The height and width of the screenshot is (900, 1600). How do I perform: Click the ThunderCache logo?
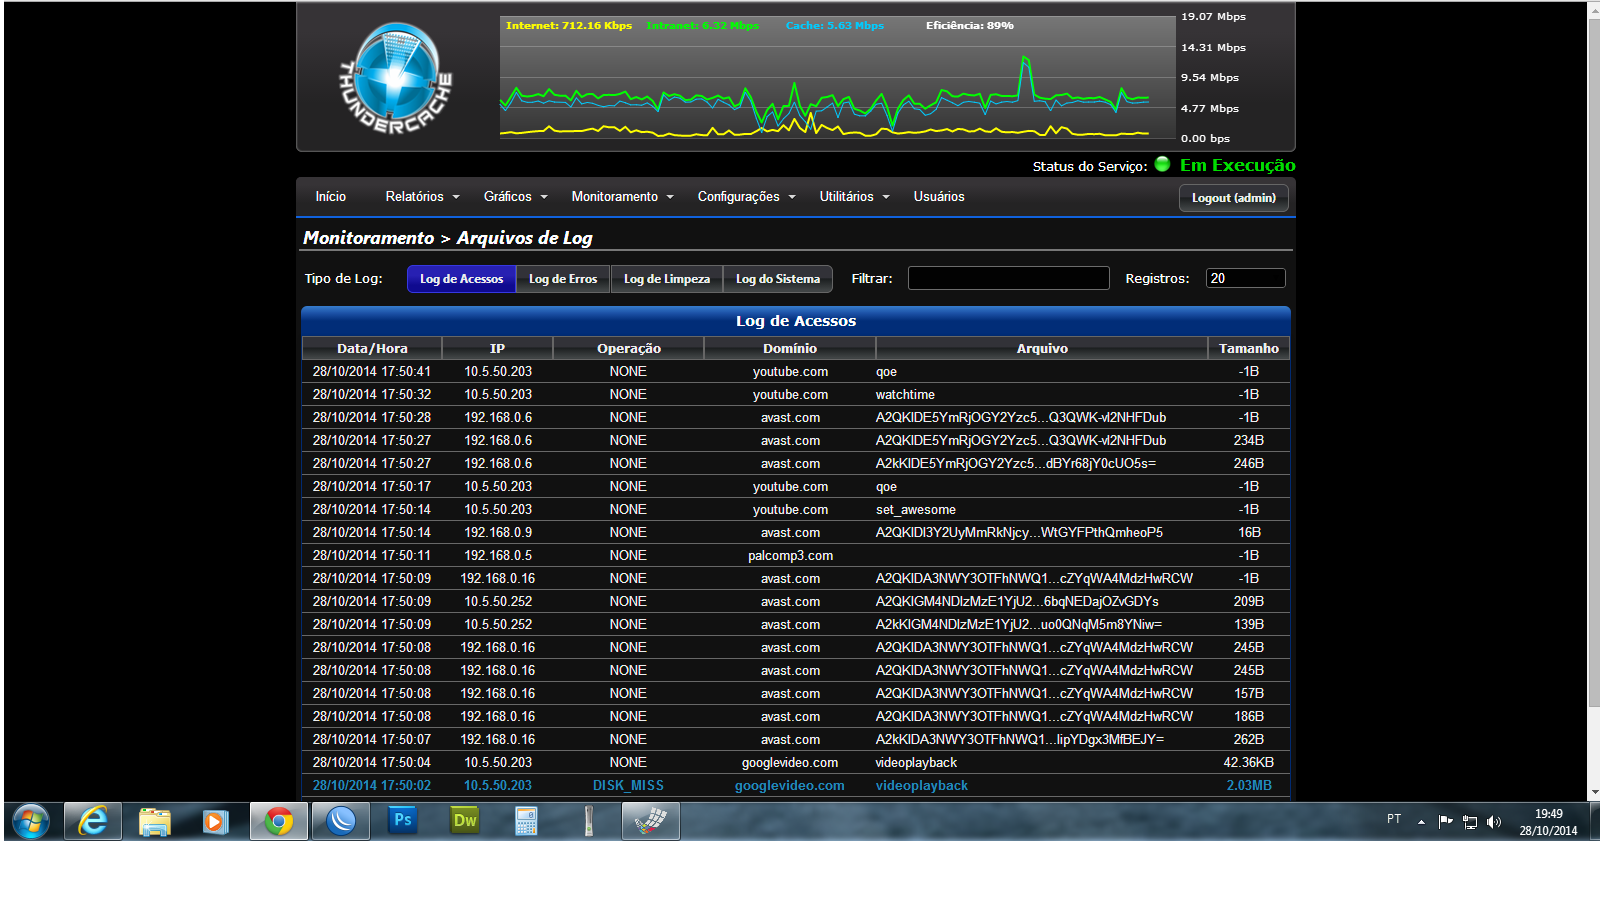pyautogui.click(x=396, y=78)
